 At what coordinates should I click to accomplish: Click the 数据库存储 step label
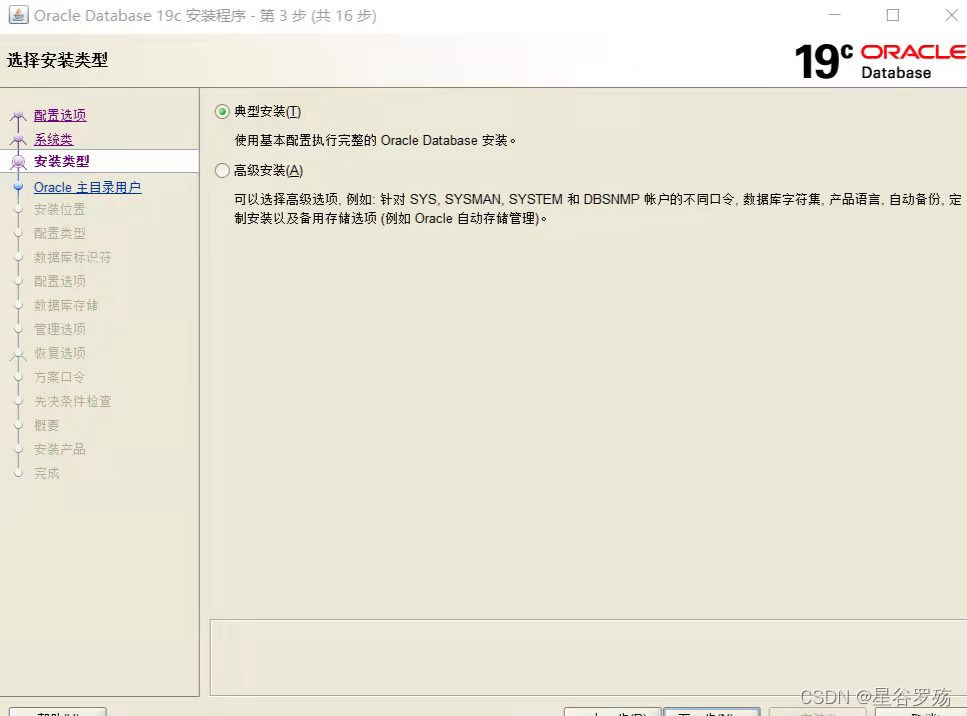coord(66,305)
